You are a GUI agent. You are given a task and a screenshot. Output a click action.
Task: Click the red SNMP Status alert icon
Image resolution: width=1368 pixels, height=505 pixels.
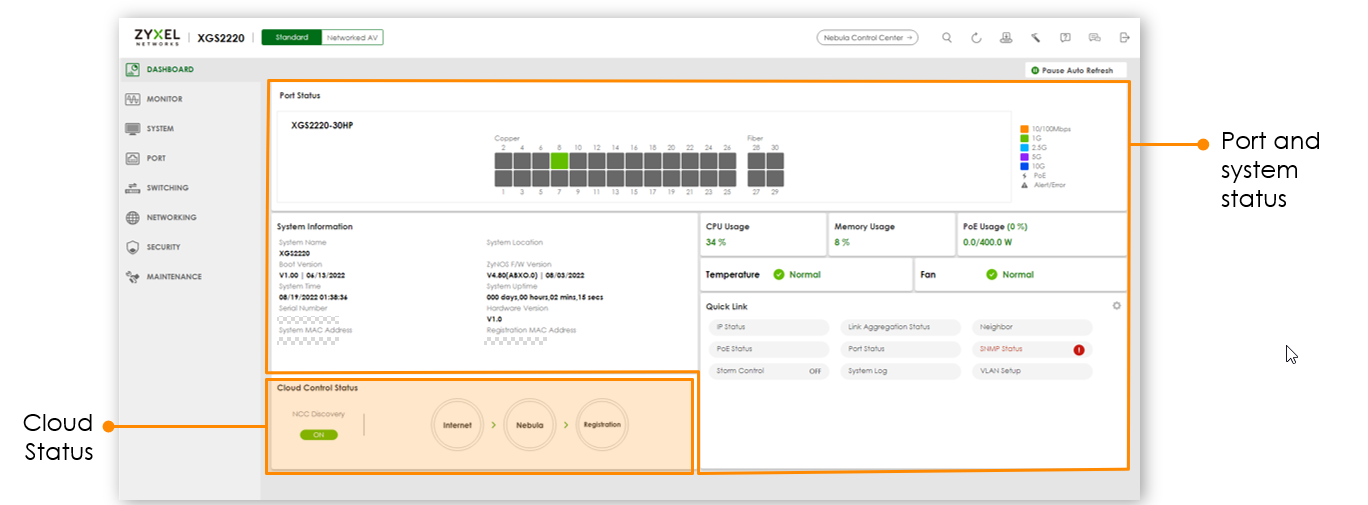(1079, 350)
